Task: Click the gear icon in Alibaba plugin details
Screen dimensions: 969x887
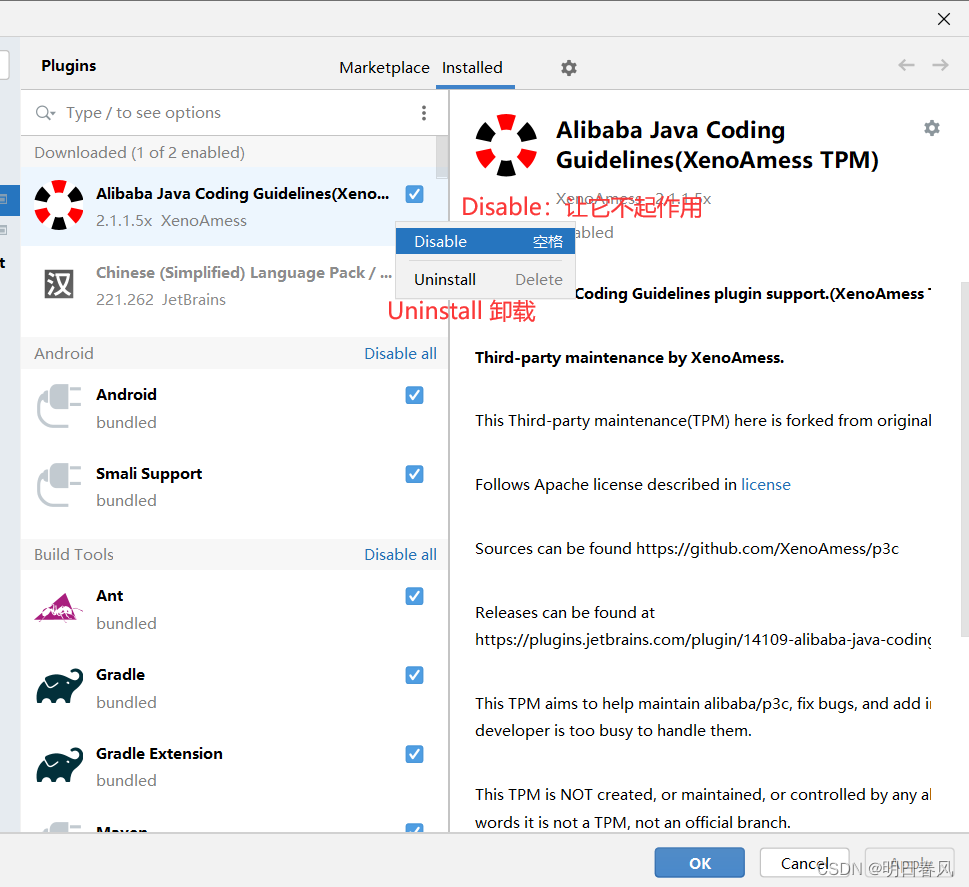Action: [931, 128]
